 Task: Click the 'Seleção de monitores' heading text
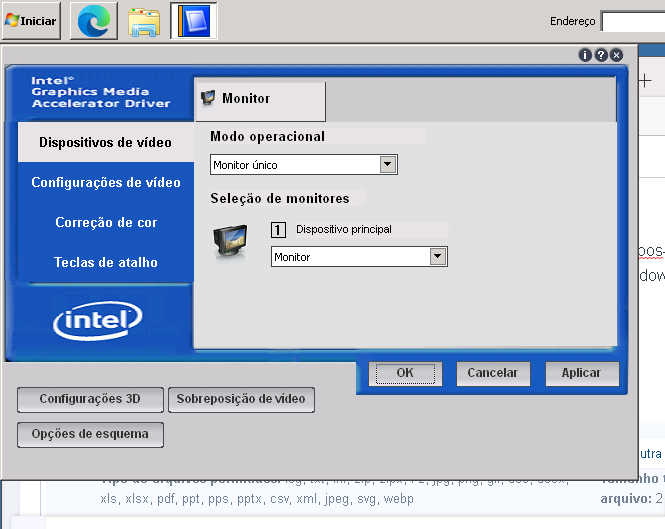[x=280, y=199]
